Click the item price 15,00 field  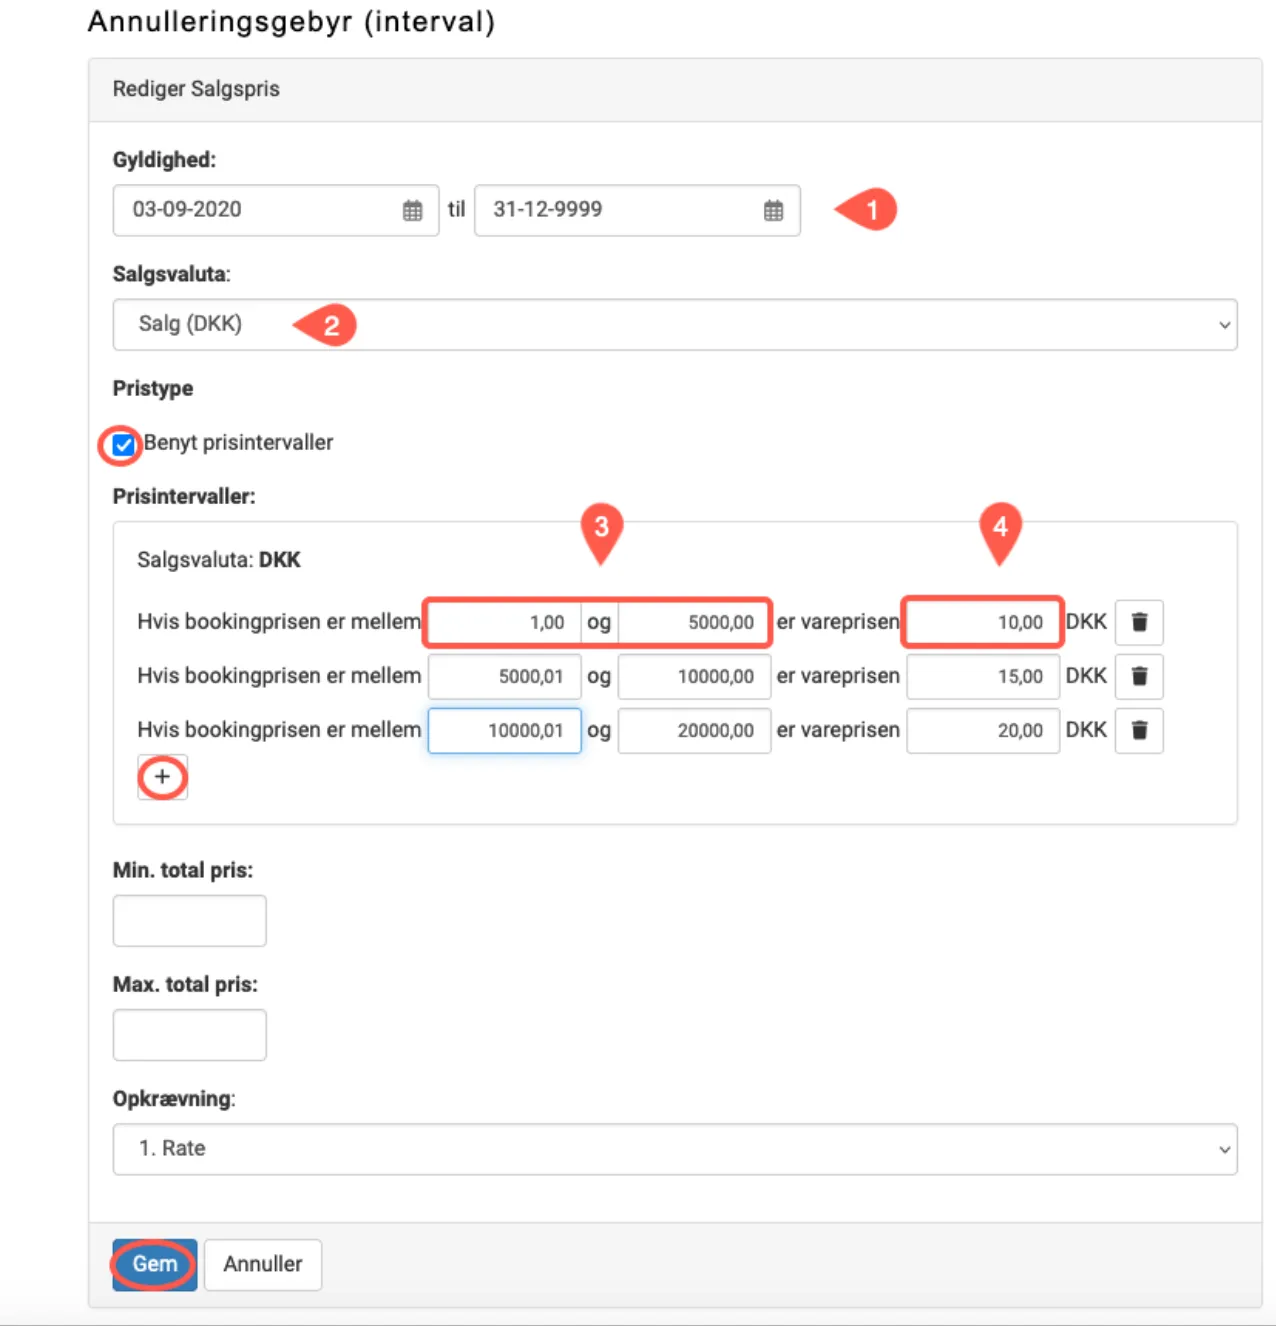[x=982, y=676]
